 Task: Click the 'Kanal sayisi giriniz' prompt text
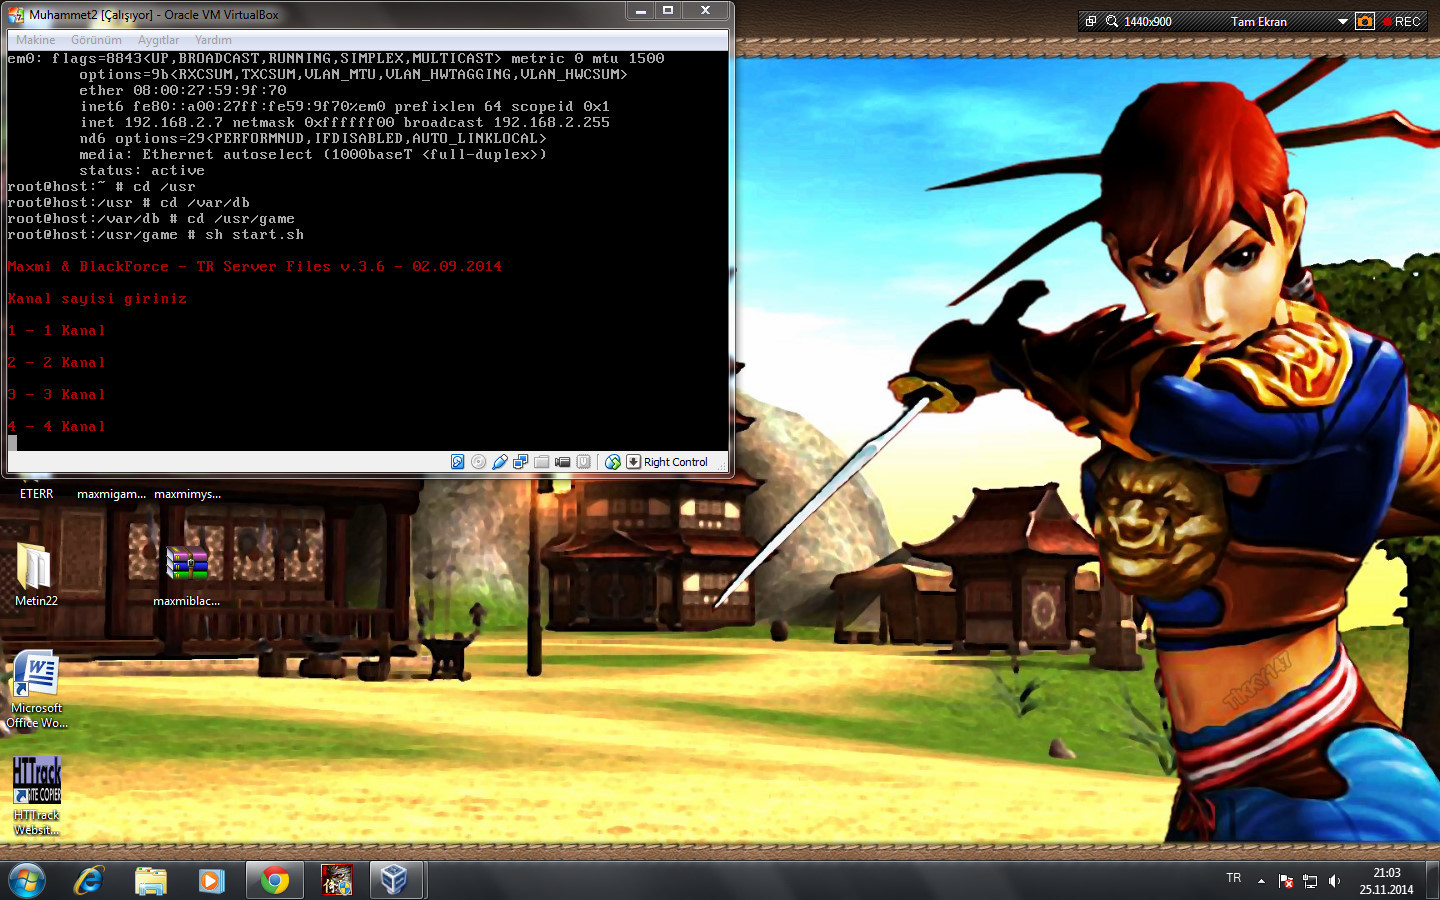click(97, 299)
